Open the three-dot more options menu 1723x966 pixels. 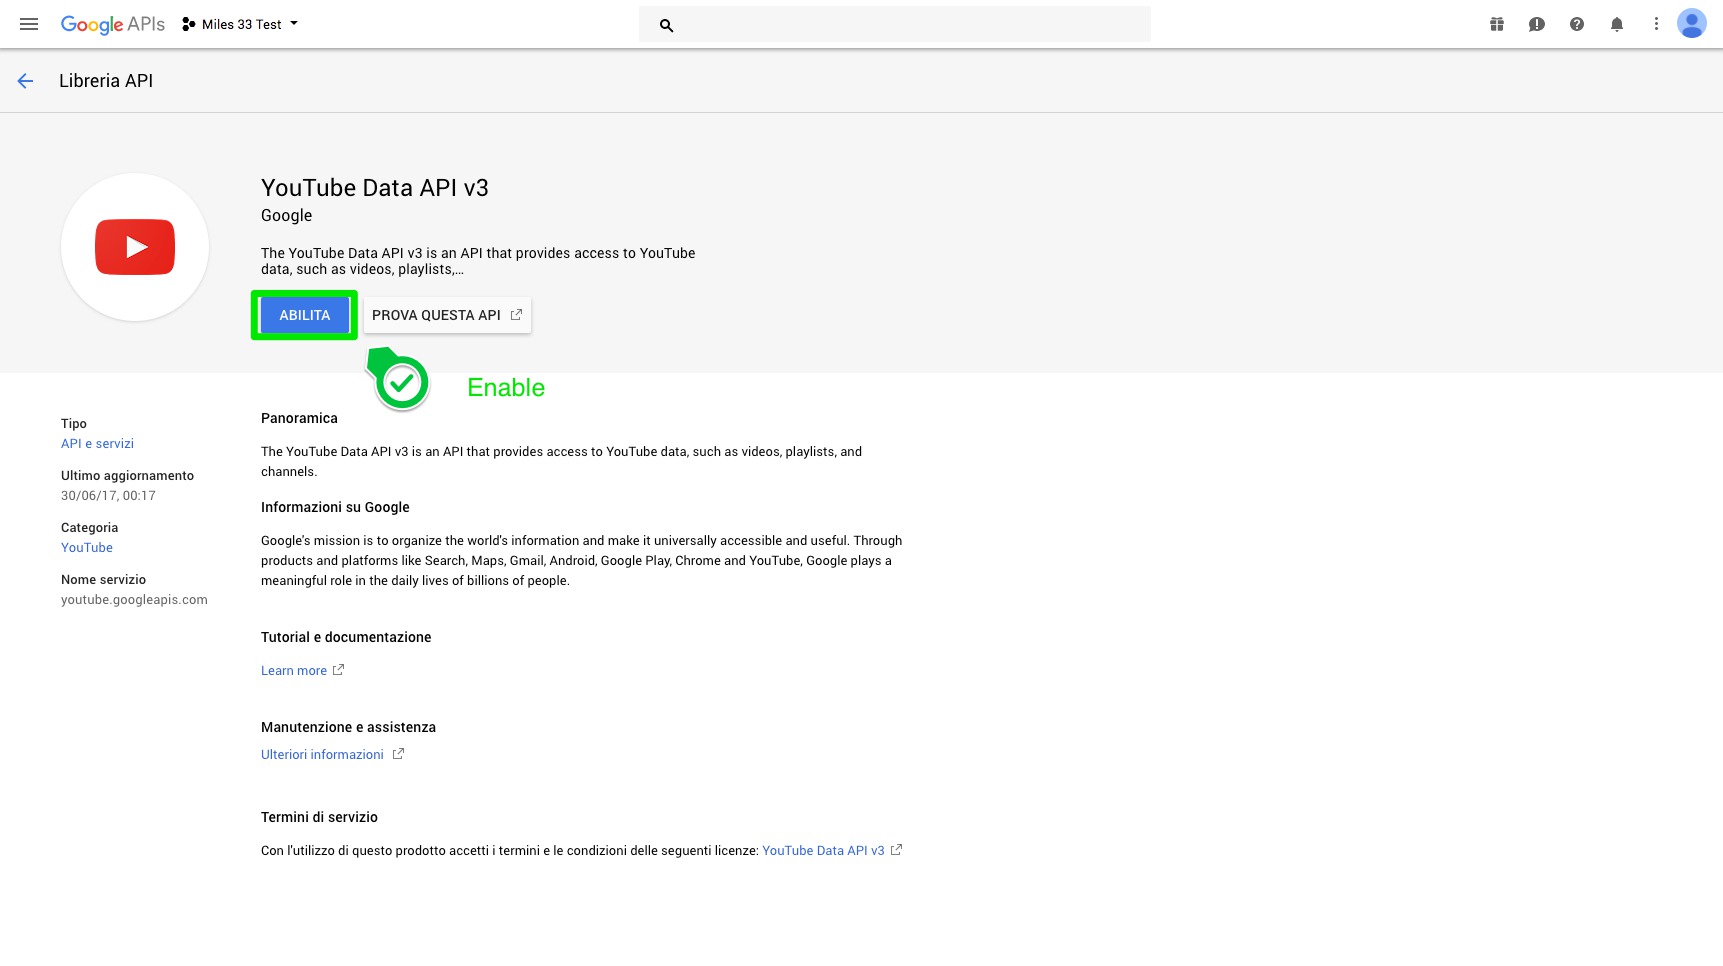click(1655, 24)
